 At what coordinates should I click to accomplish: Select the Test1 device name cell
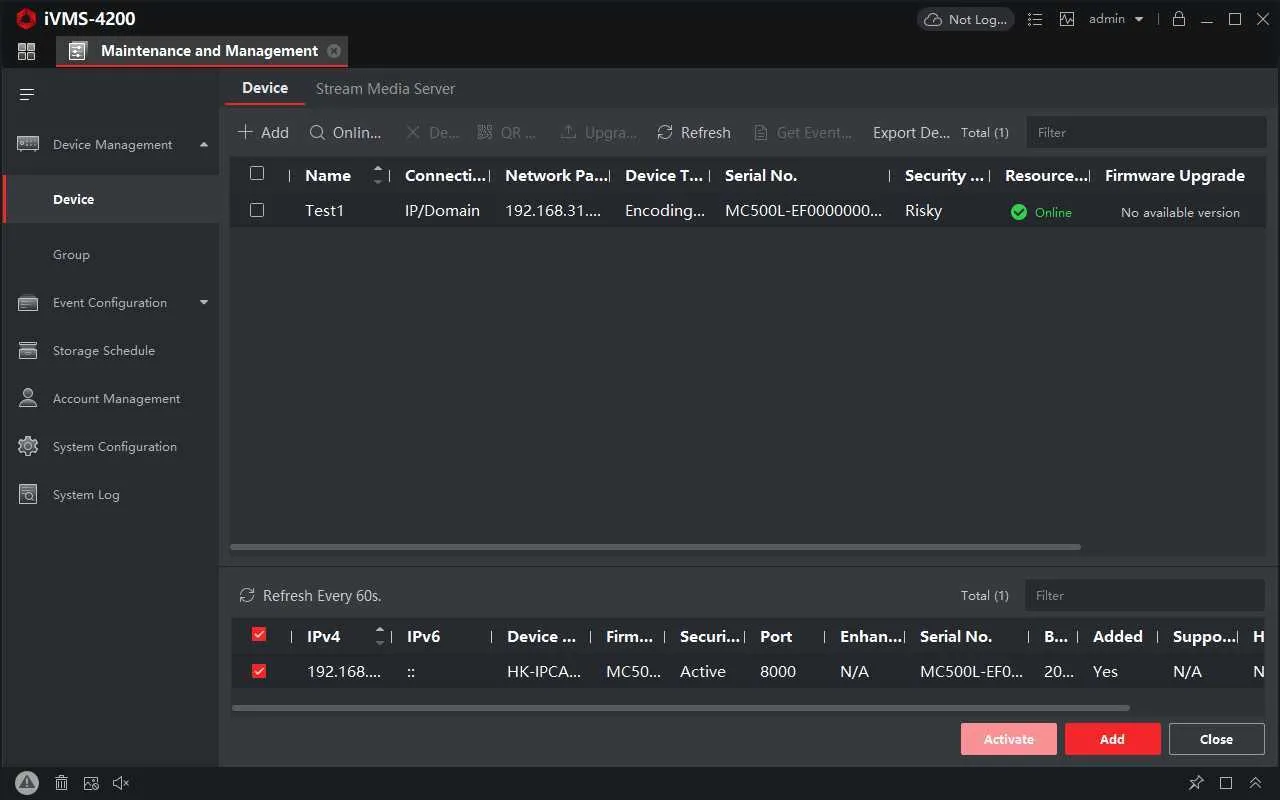[324, 211]
